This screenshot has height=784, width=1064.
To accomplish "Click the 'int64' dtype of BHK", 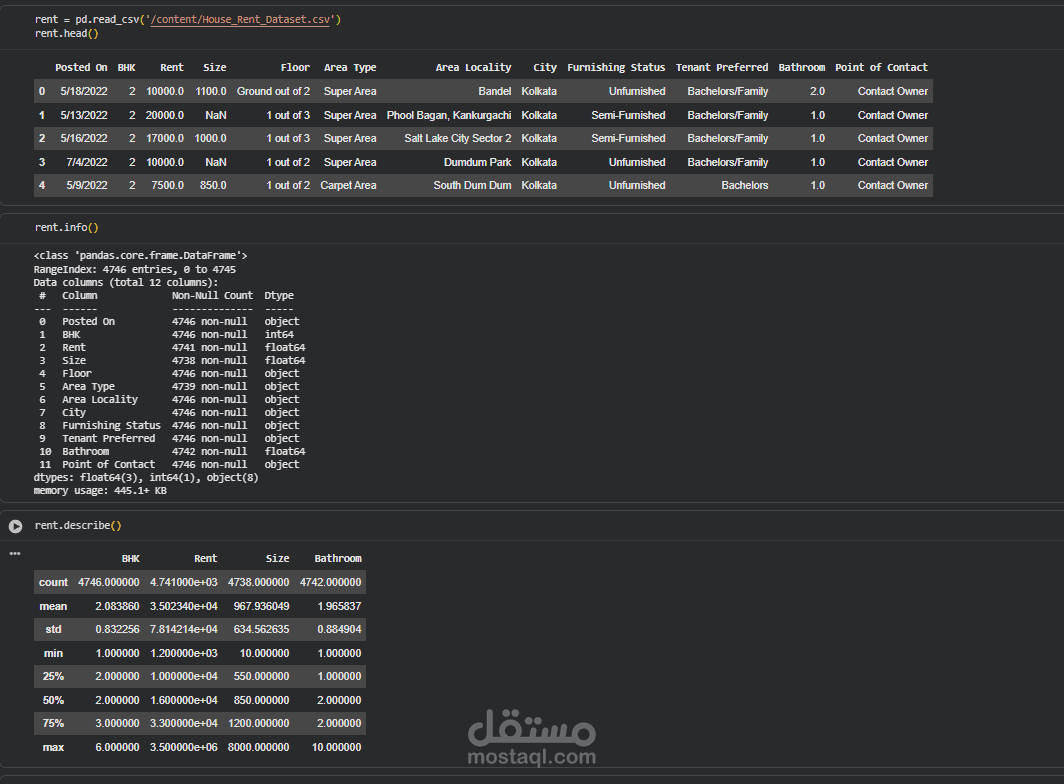I will 279,335.
